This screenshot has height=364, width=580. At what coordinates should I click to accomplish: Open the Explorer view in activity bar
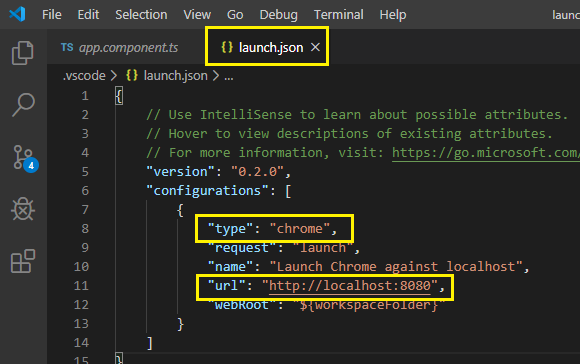tap(23, 53)
